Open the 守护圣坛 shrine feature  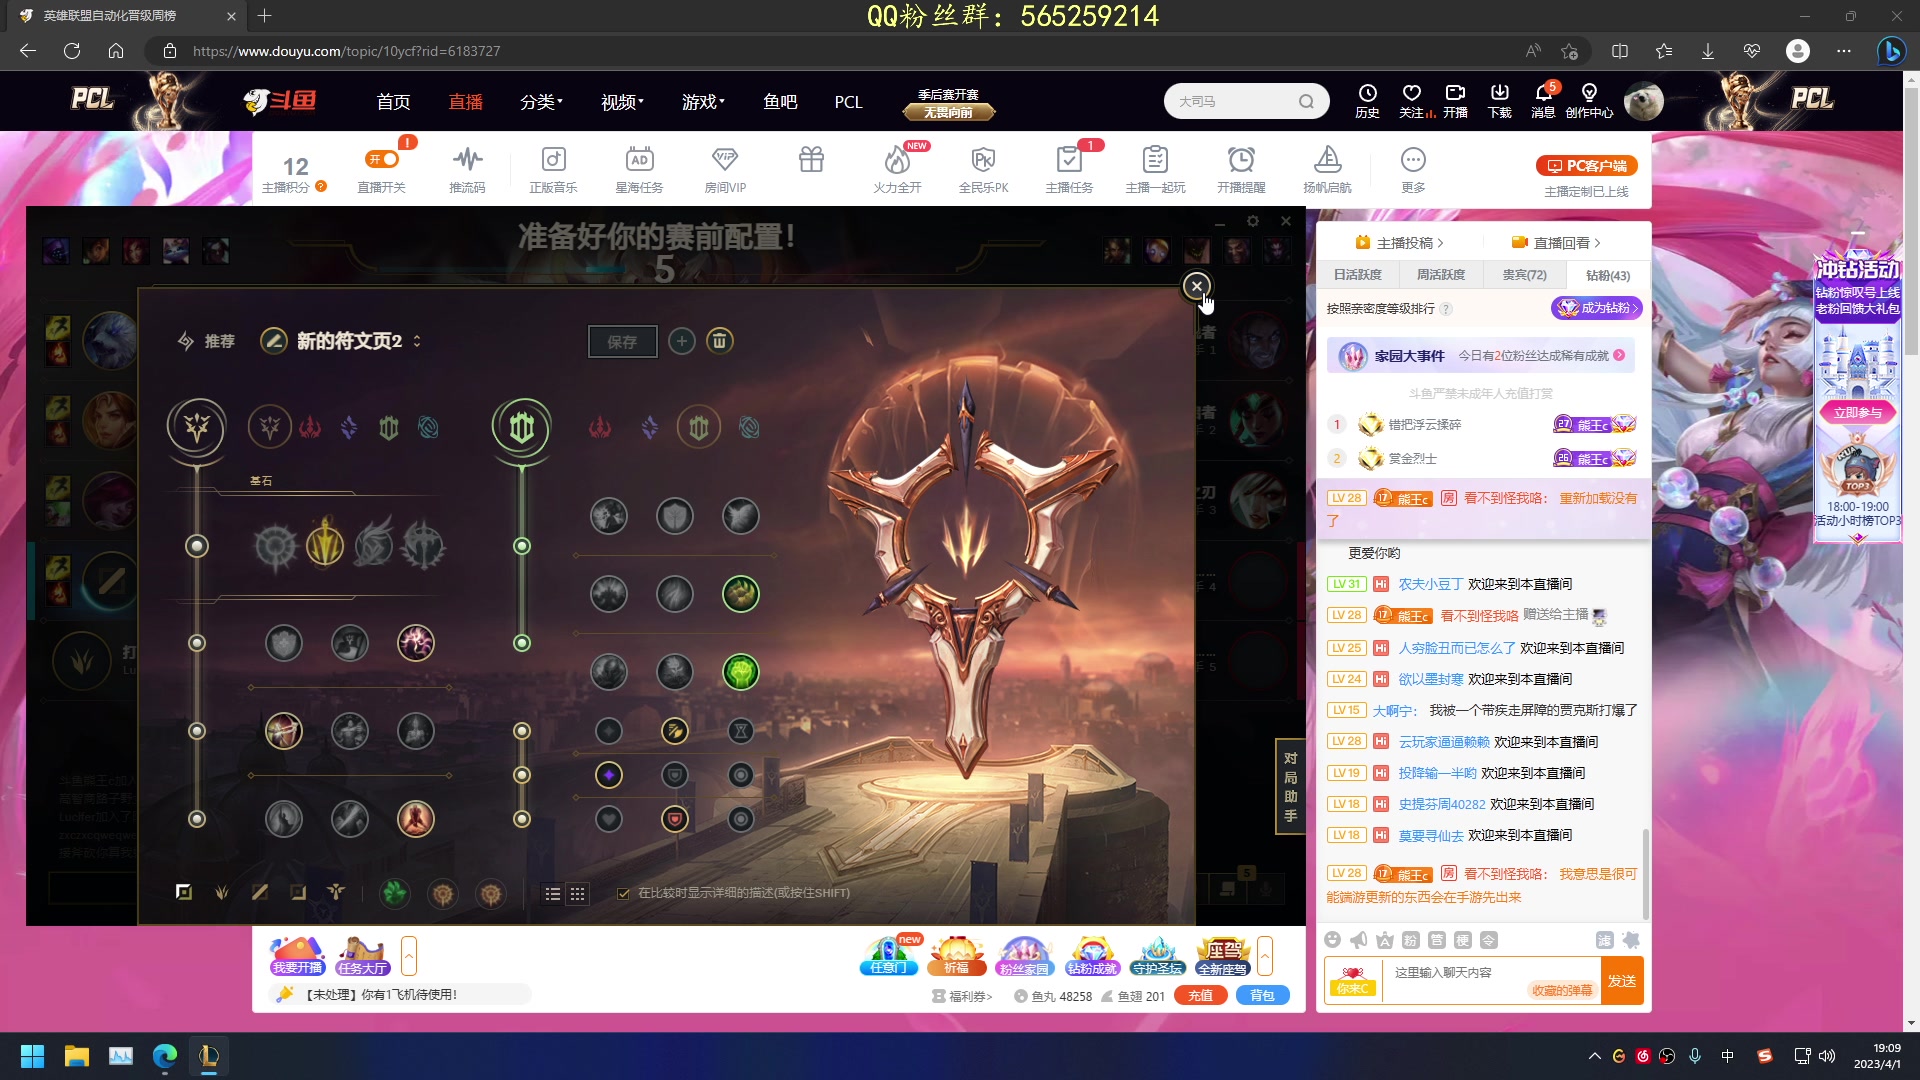[1158, 955]
